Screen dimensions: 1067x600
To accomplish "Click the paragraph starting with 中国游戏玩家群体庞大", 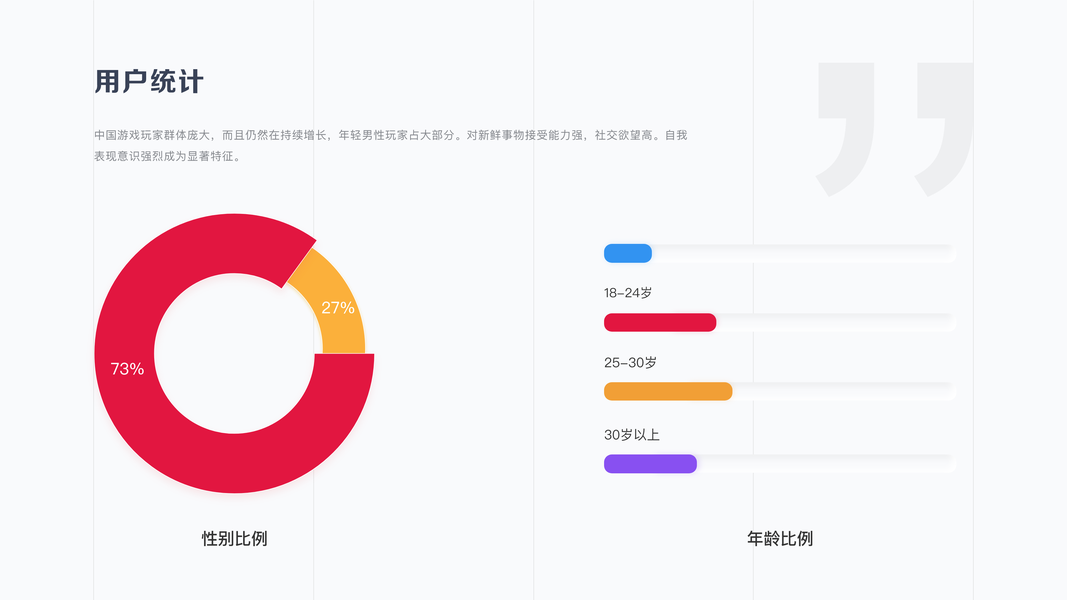I will coord(391,146).
